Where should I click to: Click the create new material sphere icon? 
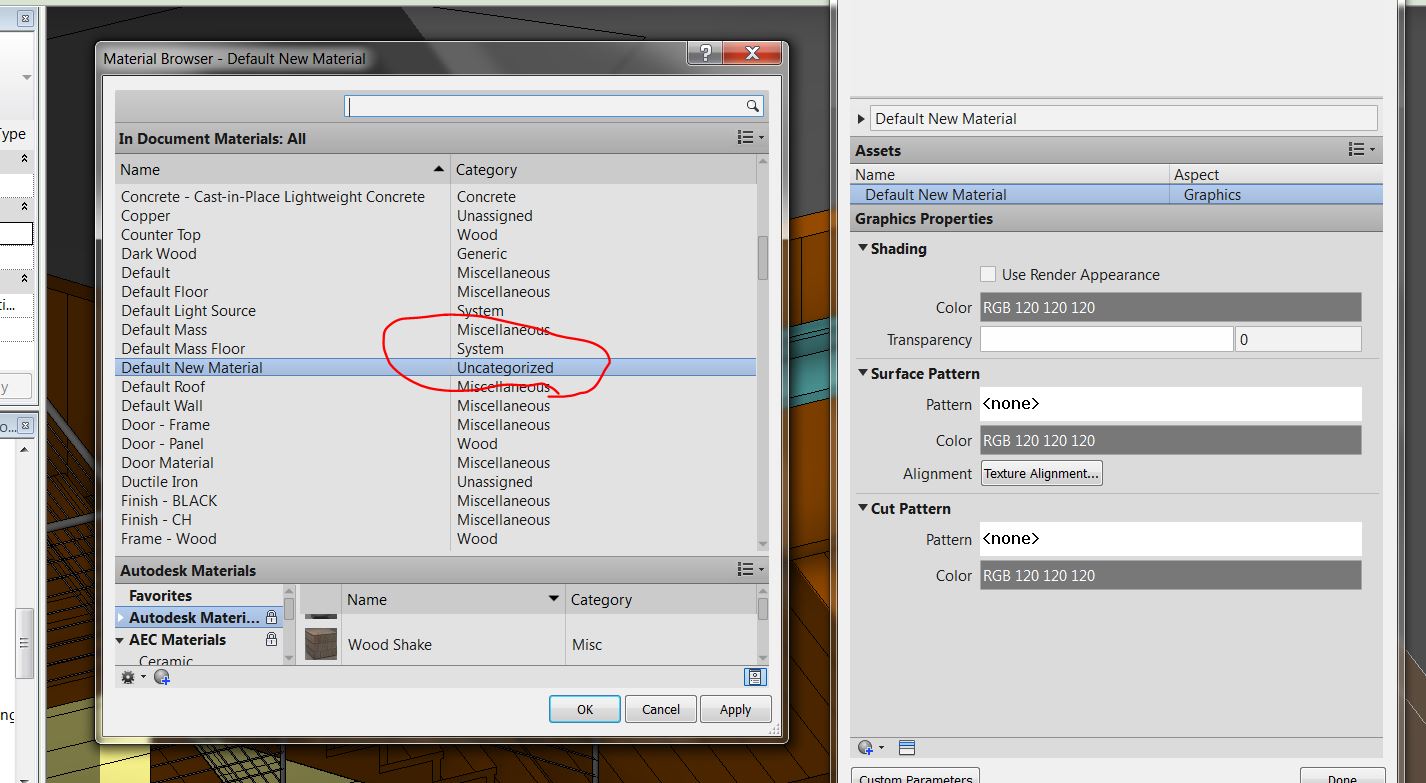(162, 677)
